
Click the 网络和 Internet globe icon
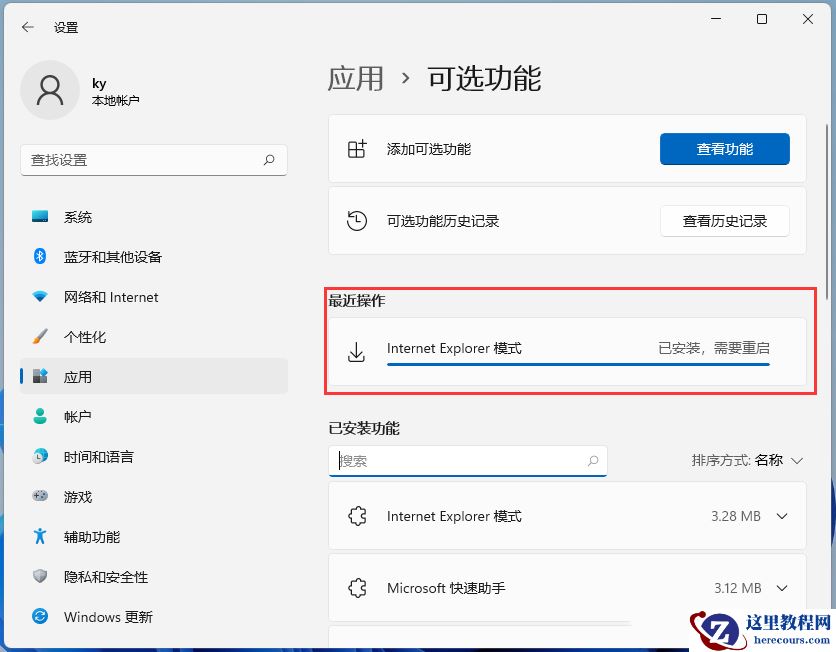[x=40, y=297]
